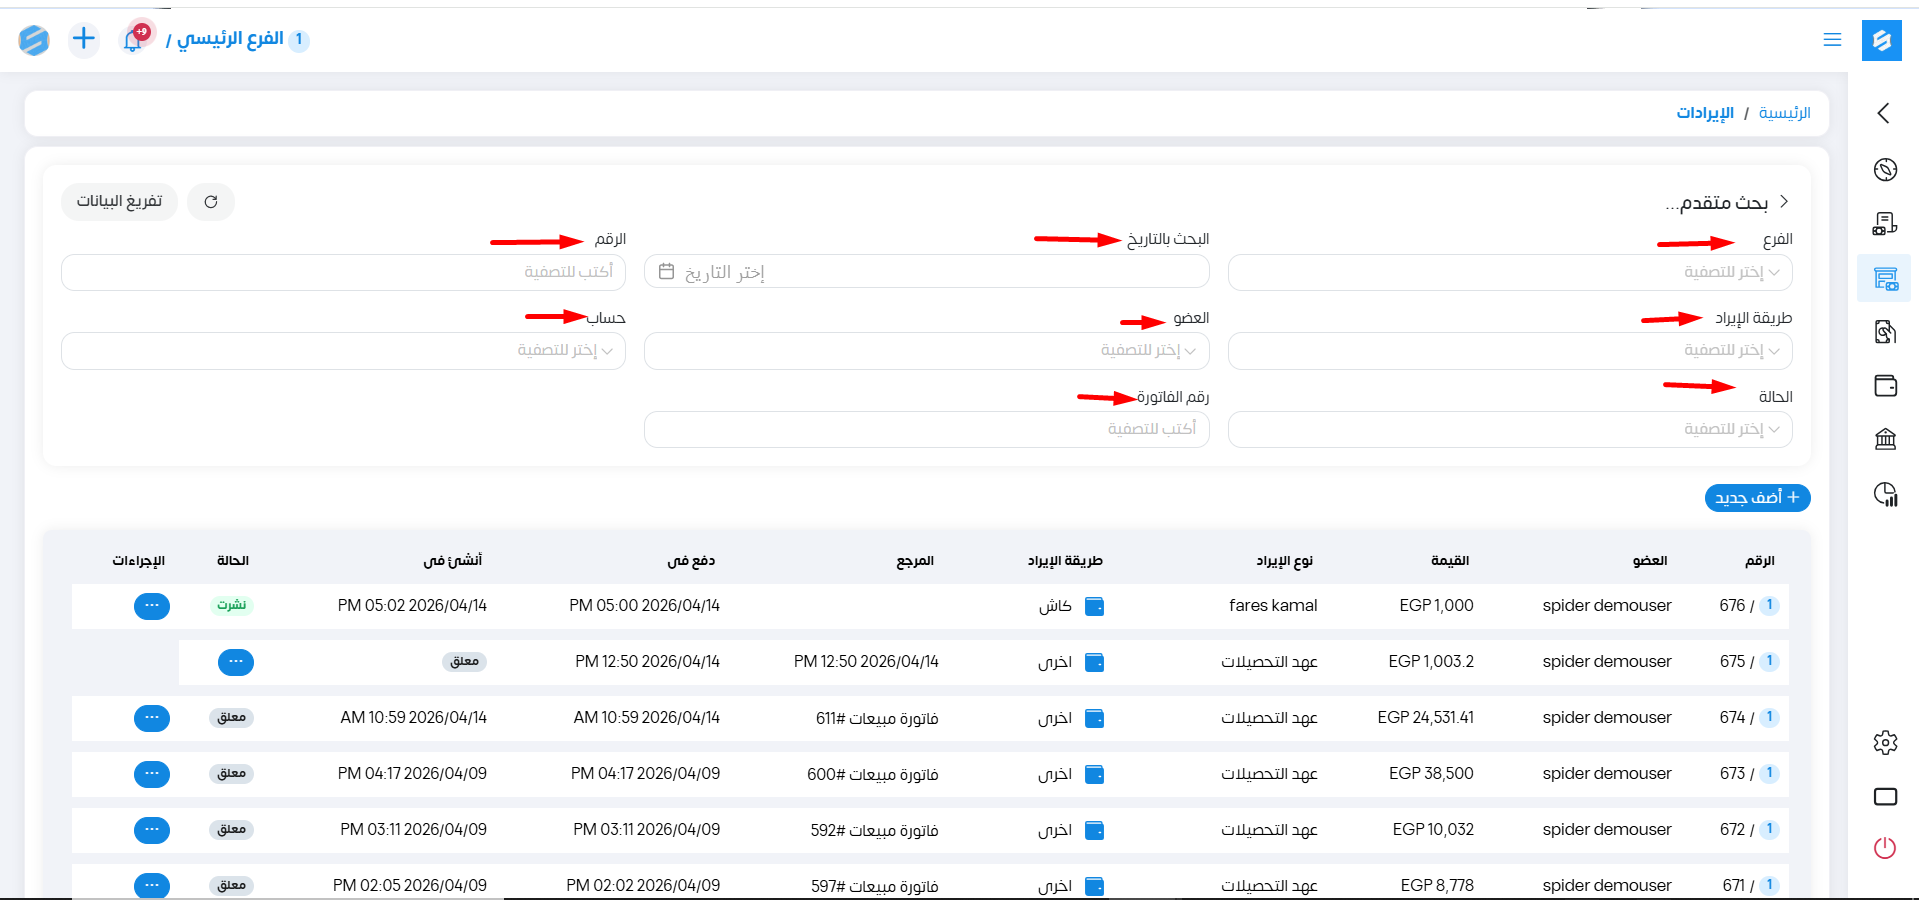Open the settings gear in sidebar
This screenshot has width=1919, height=900.
[x=1885, y=743]
